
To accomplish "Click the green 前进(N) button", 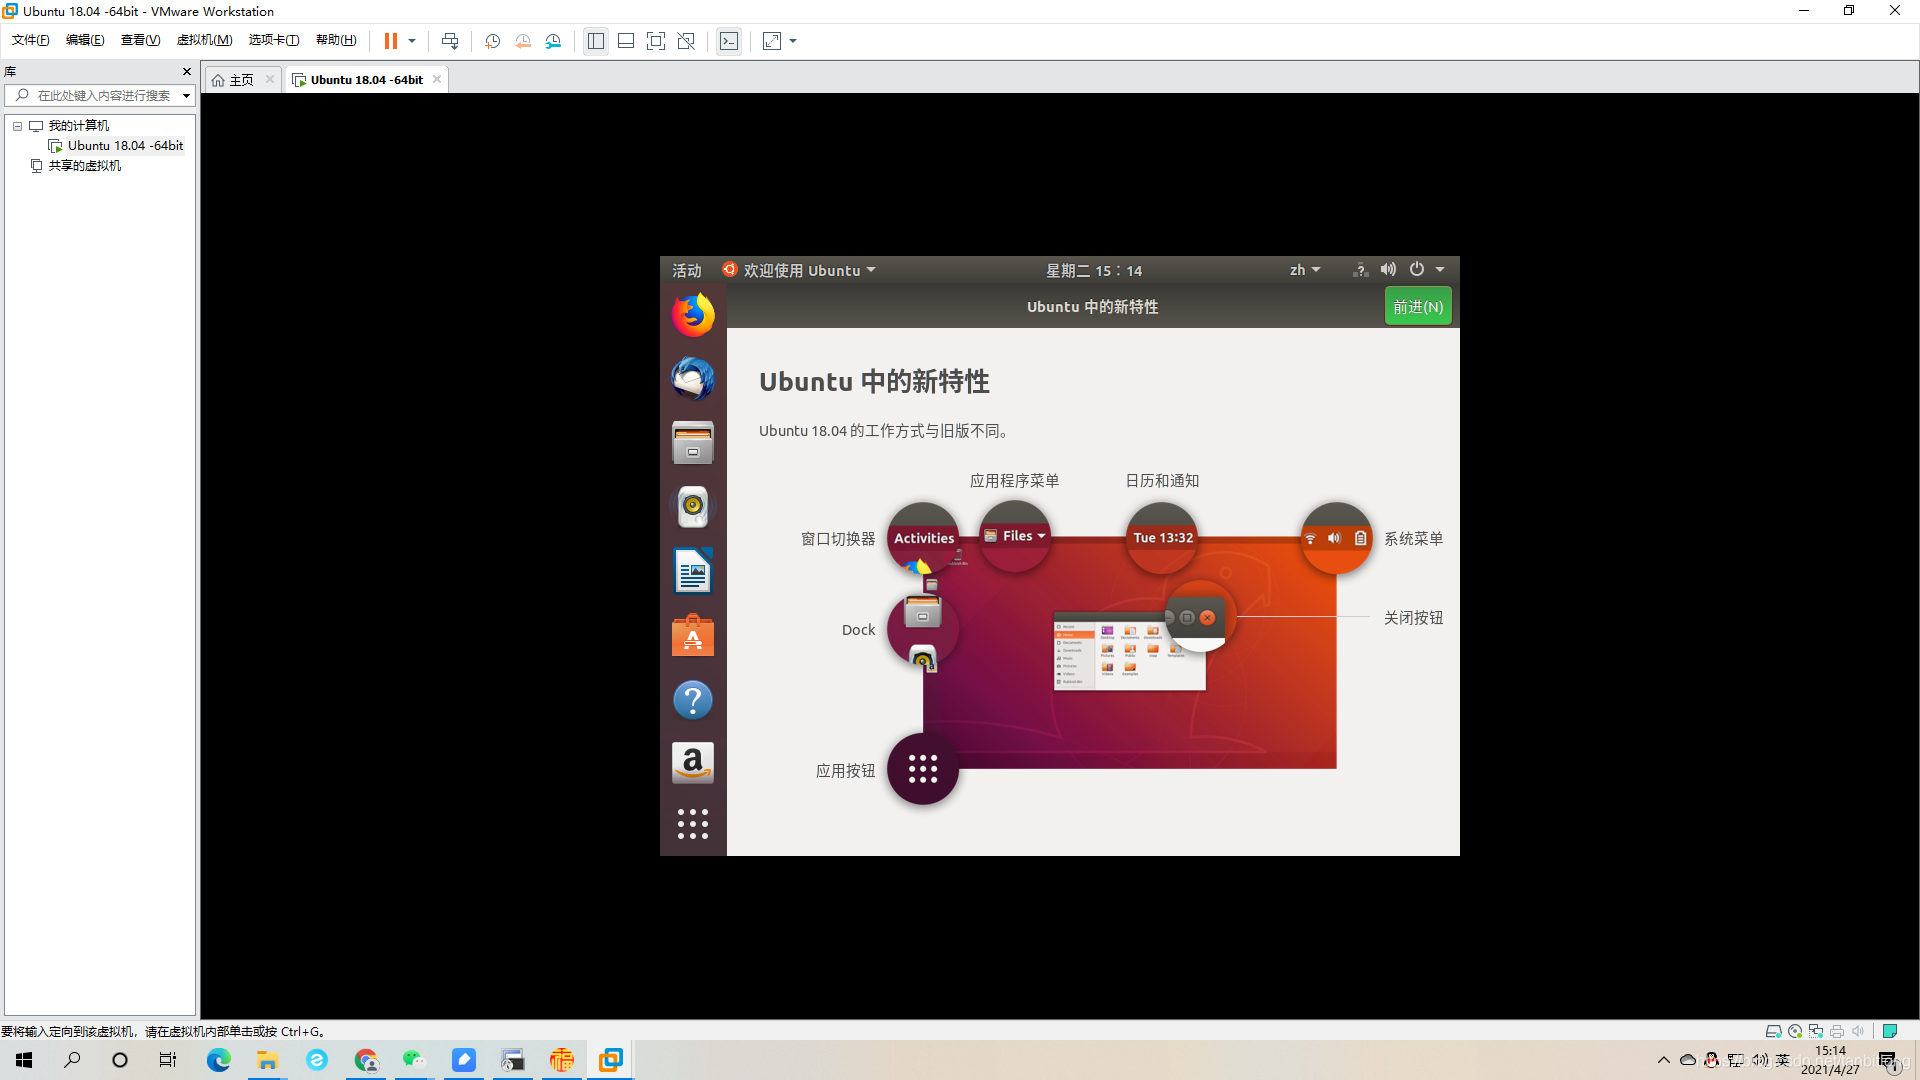I will [1417, 307].
